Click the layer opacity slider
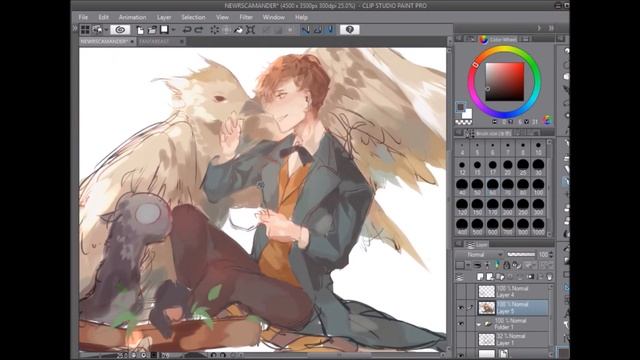640x360 pixels. (x=521, y=254)
